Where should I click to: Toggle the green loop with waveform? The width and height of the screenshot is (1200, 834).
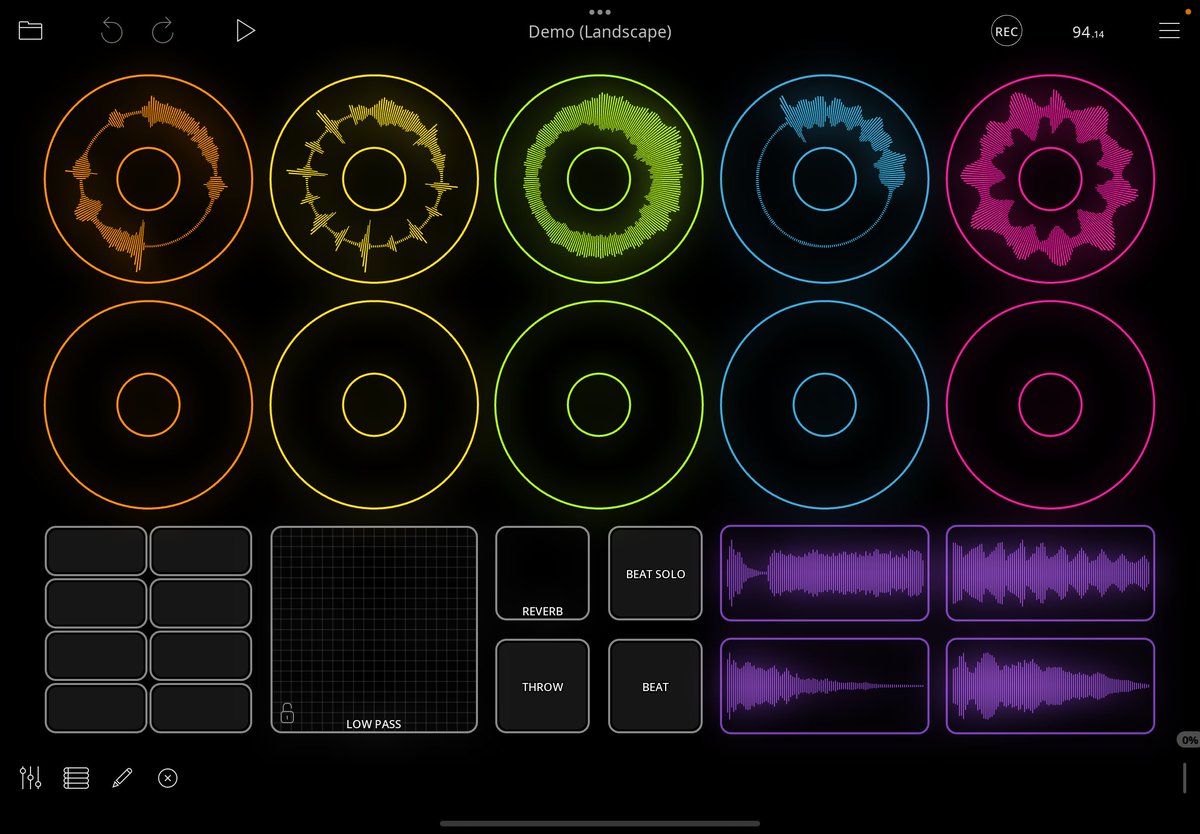coord(599,179)
